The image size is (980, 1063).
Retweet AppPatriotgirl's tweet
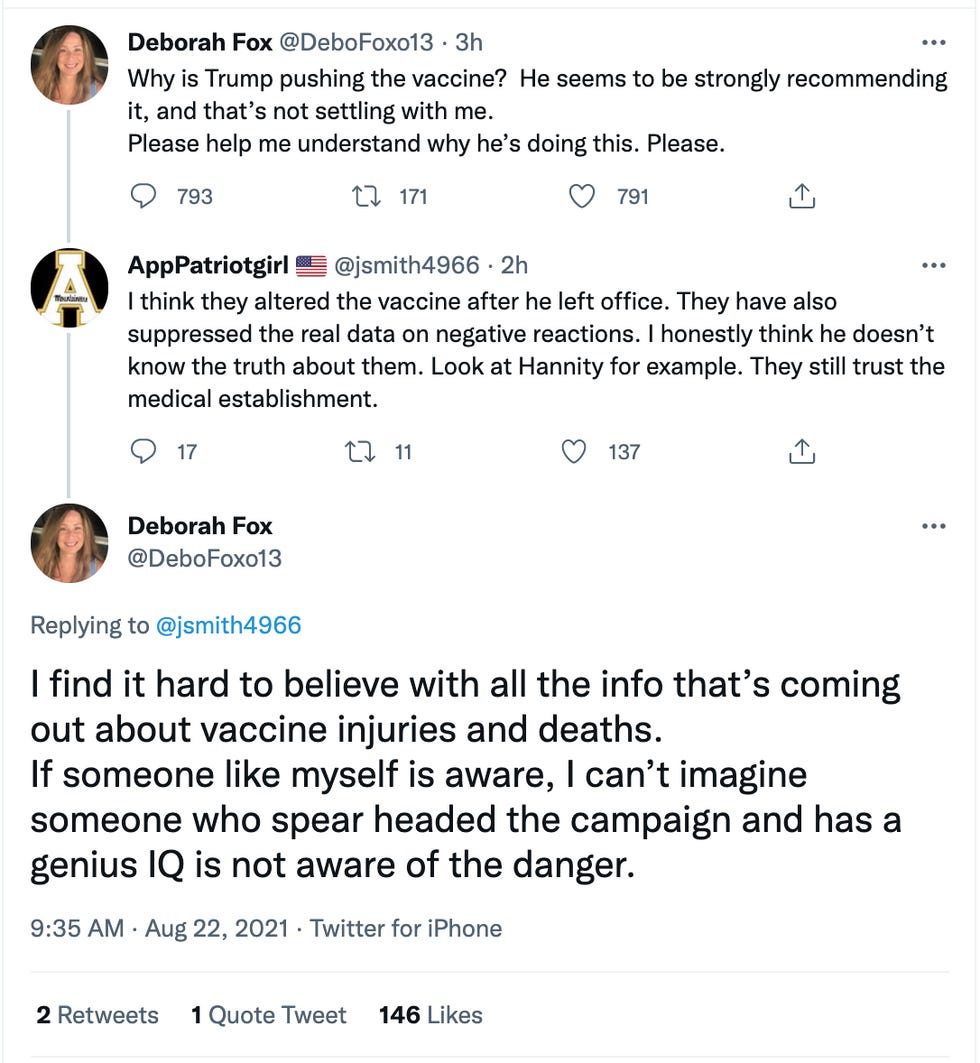click(x=357, y=452)
